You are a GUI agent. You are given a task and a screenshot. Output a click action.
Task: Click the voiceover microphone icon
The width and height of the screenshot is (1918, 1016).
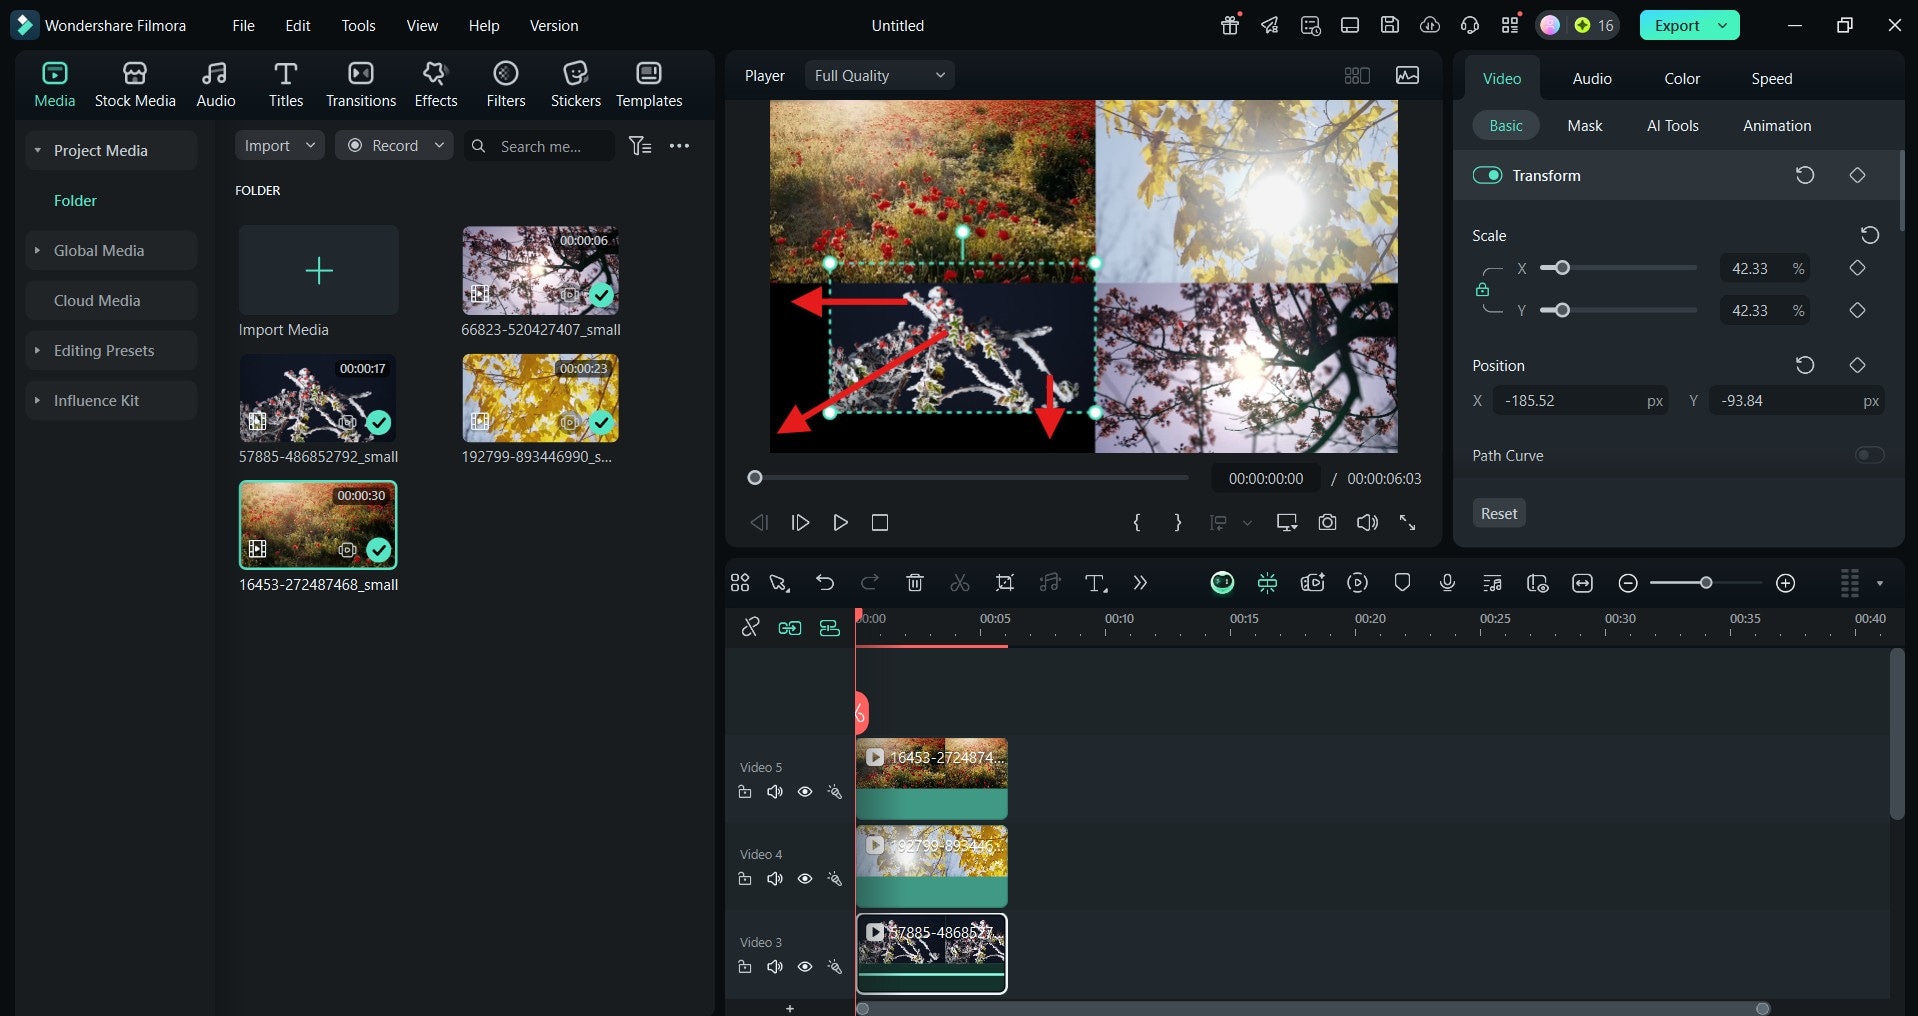pyautogui.click(x=1447, y=583)
